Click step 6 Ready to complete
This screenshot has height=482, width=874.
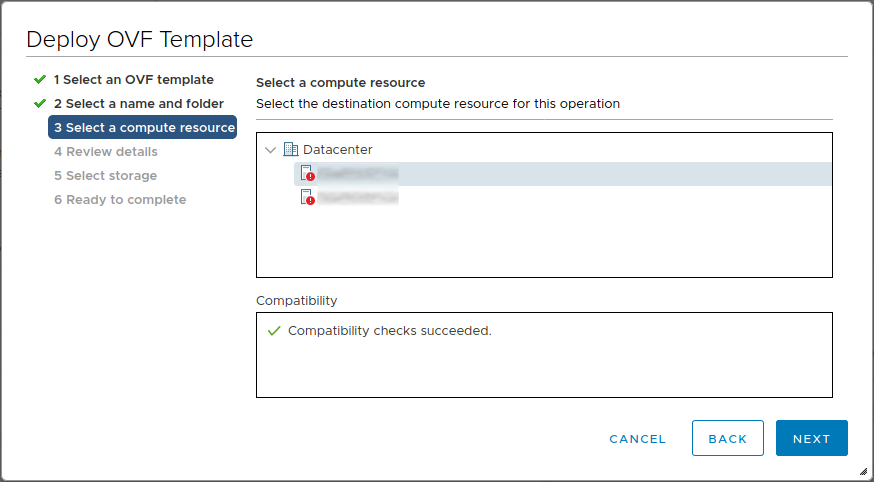pyautogui.click(x=120, y=200)
